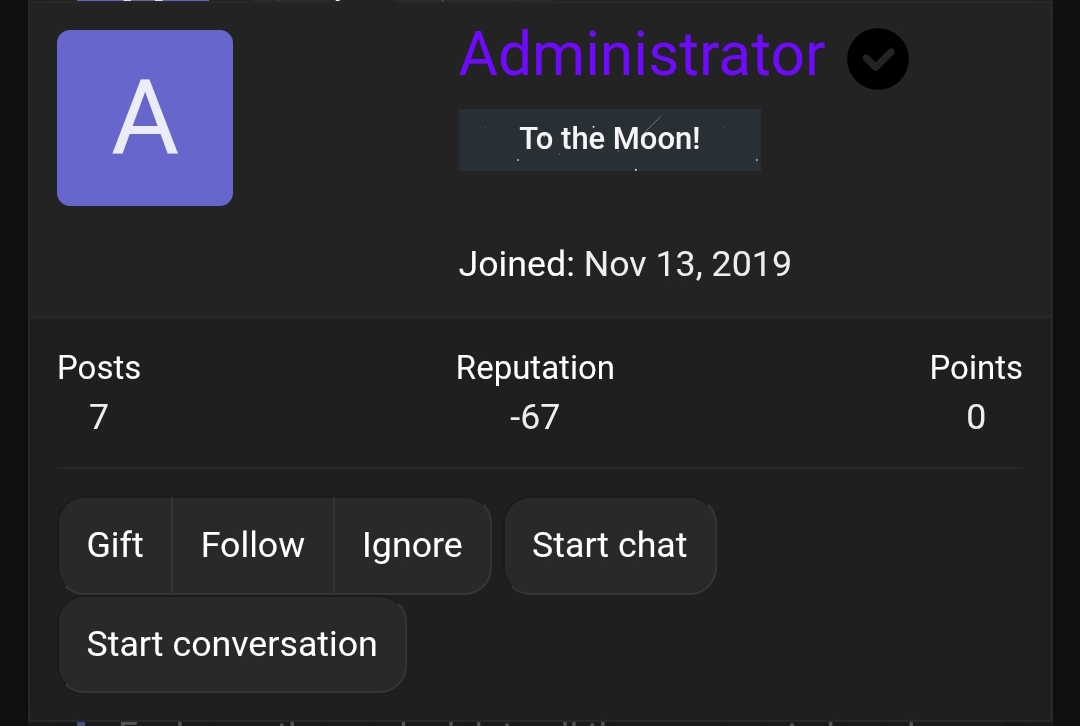
Task: Click the Start chat bubble icon button
Action: click(x=610, y=545)
